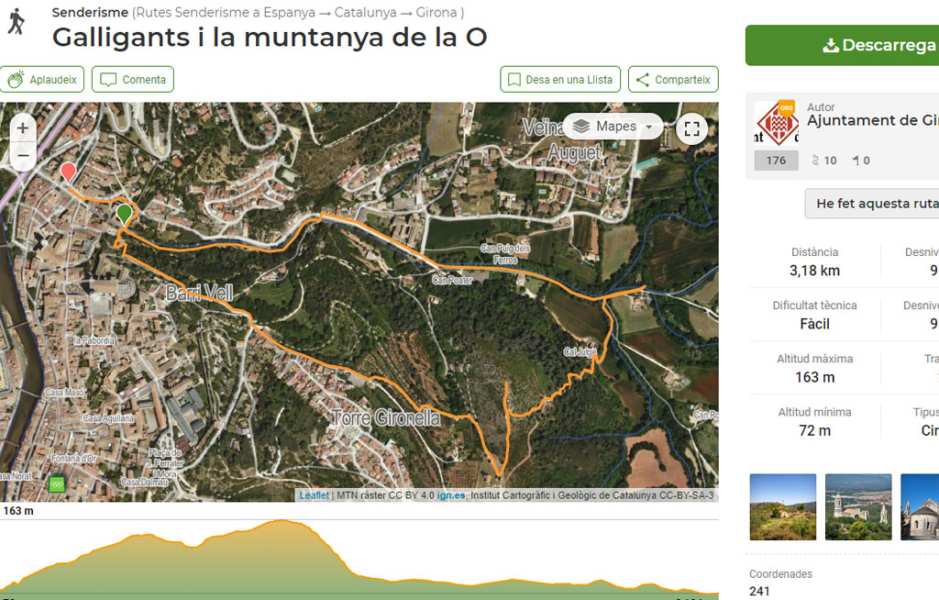This screenshot has height=600, width=939.
Task: Click the author name Ajuntament de Girona
Action: click(874, 120)
